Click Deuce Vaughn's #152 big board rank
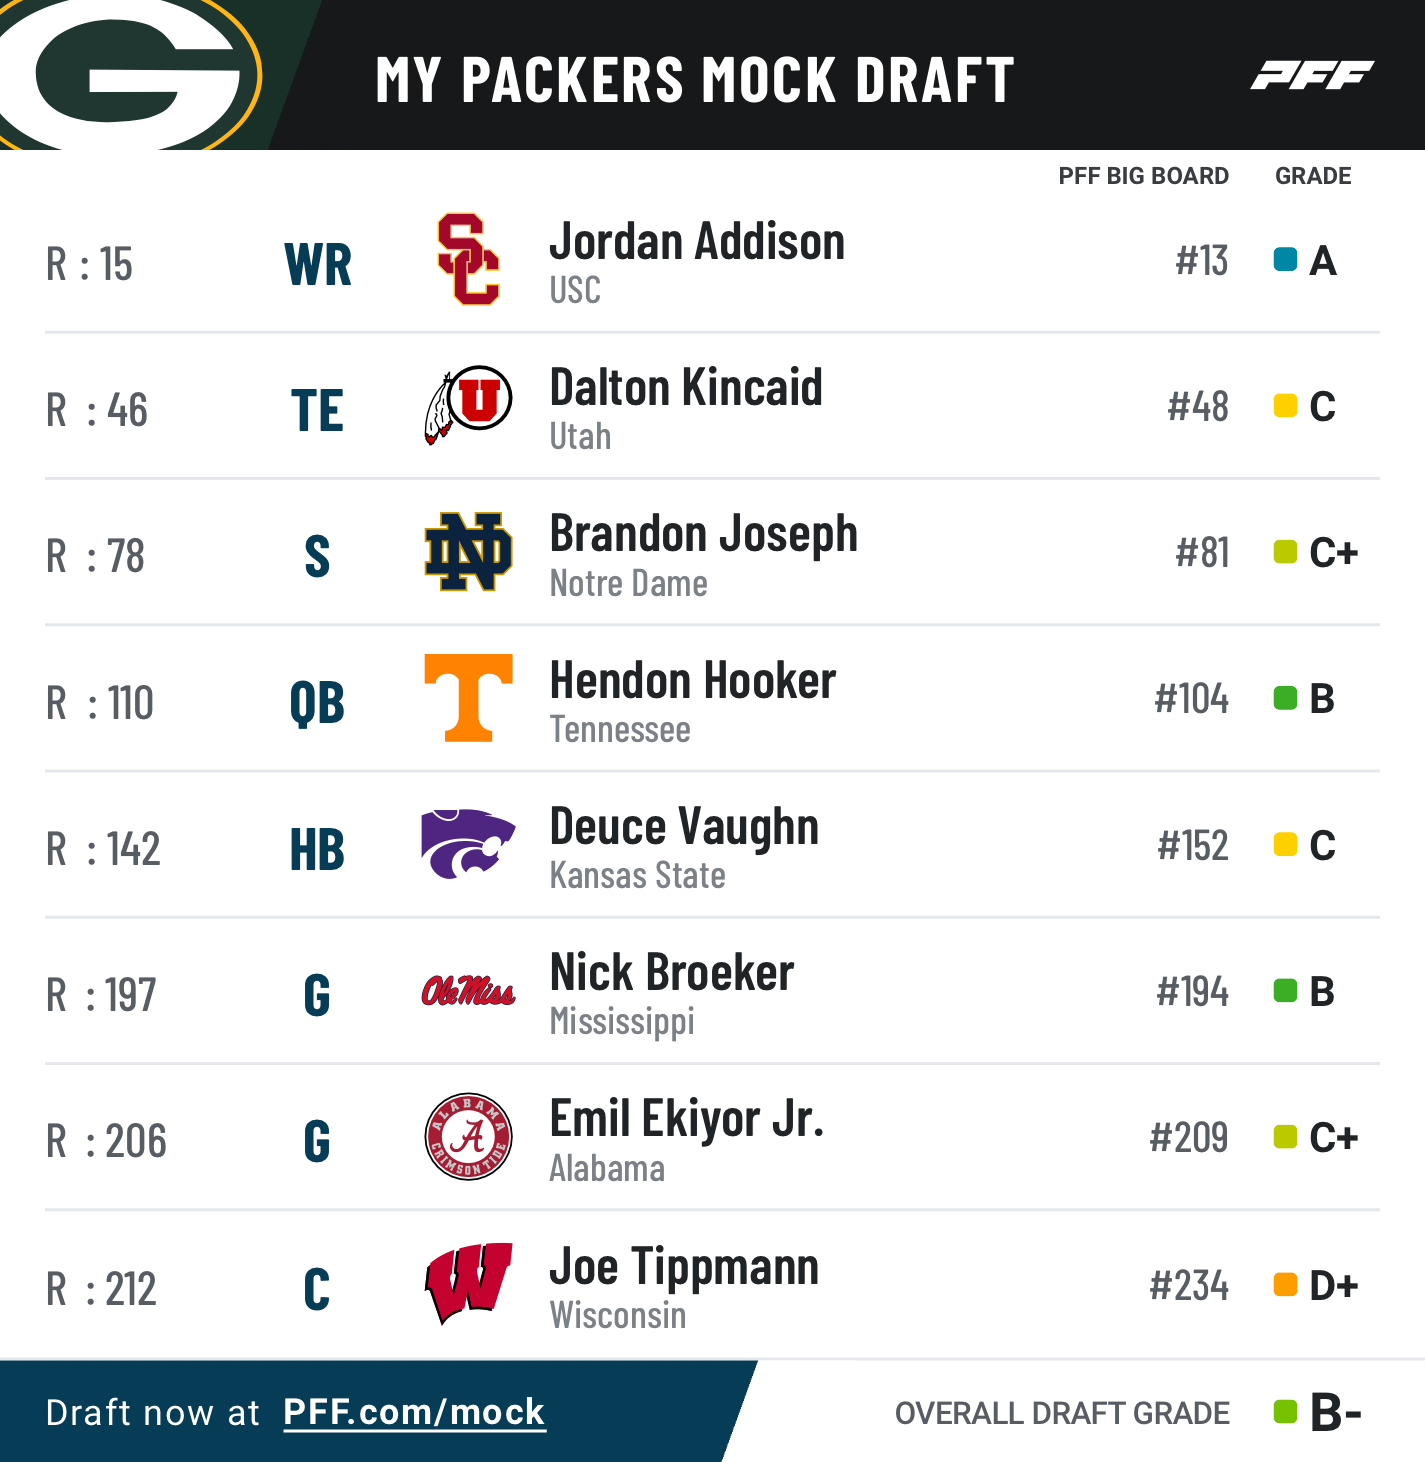This screenshot has height=1462, width=1425. (1192, 846)
